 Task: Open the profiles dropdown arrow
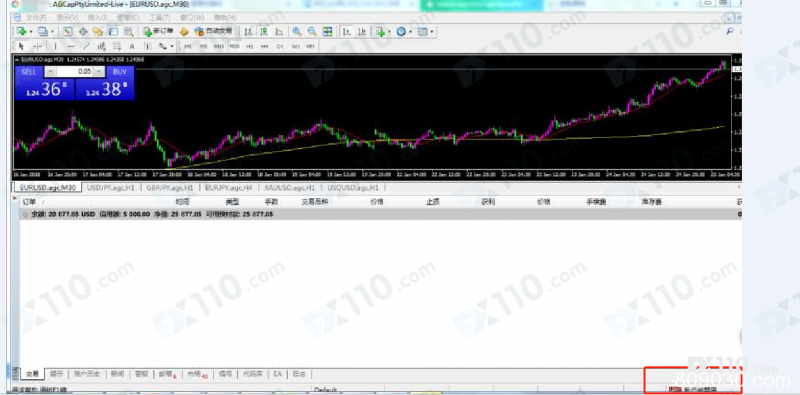click(x=53, y=32)
